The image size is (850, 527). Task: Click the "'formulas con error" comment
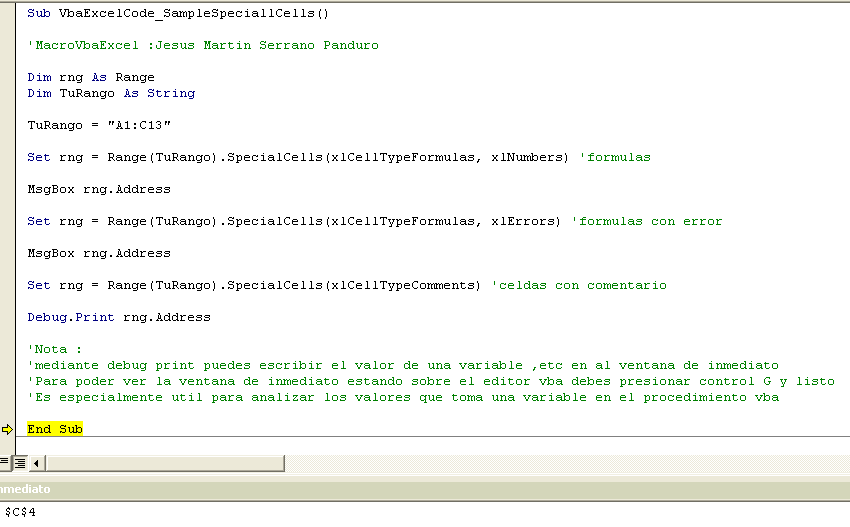pyautogui.click(x=647, y=221)
